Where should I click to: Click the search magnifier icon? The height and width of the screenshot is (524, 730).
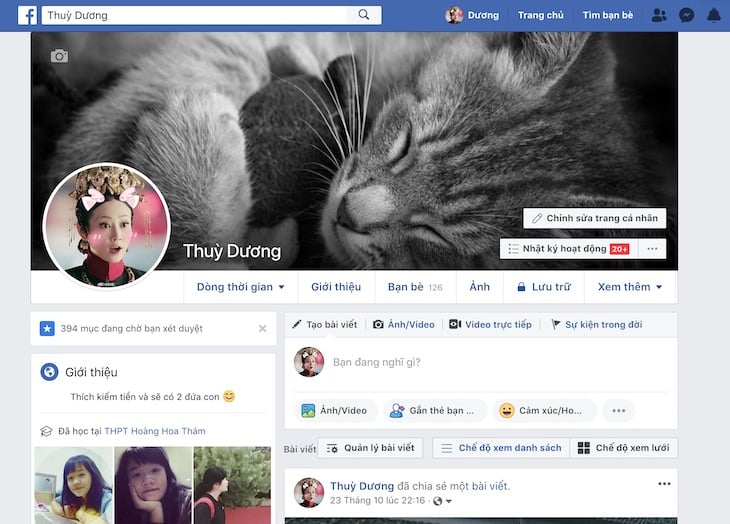coord(364,15)
